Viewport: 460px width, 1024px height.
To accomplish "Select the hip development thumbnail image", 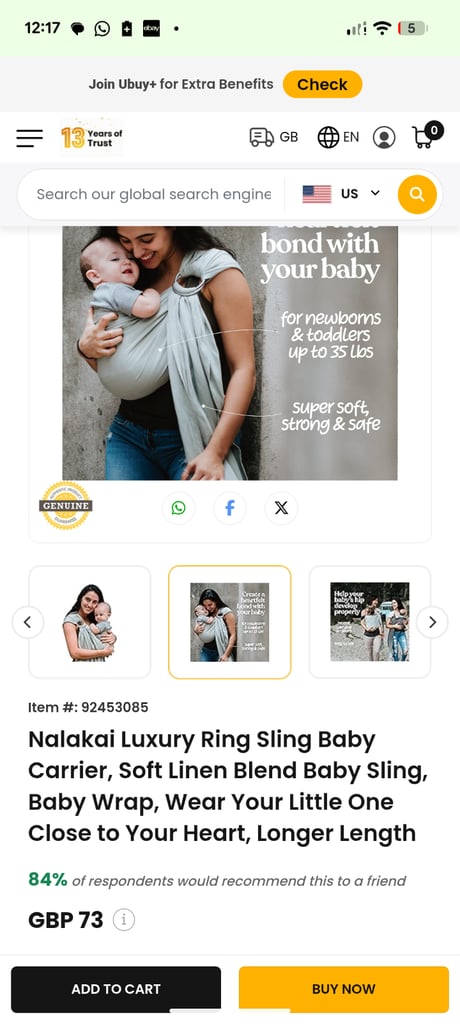I will coord(370,622).
